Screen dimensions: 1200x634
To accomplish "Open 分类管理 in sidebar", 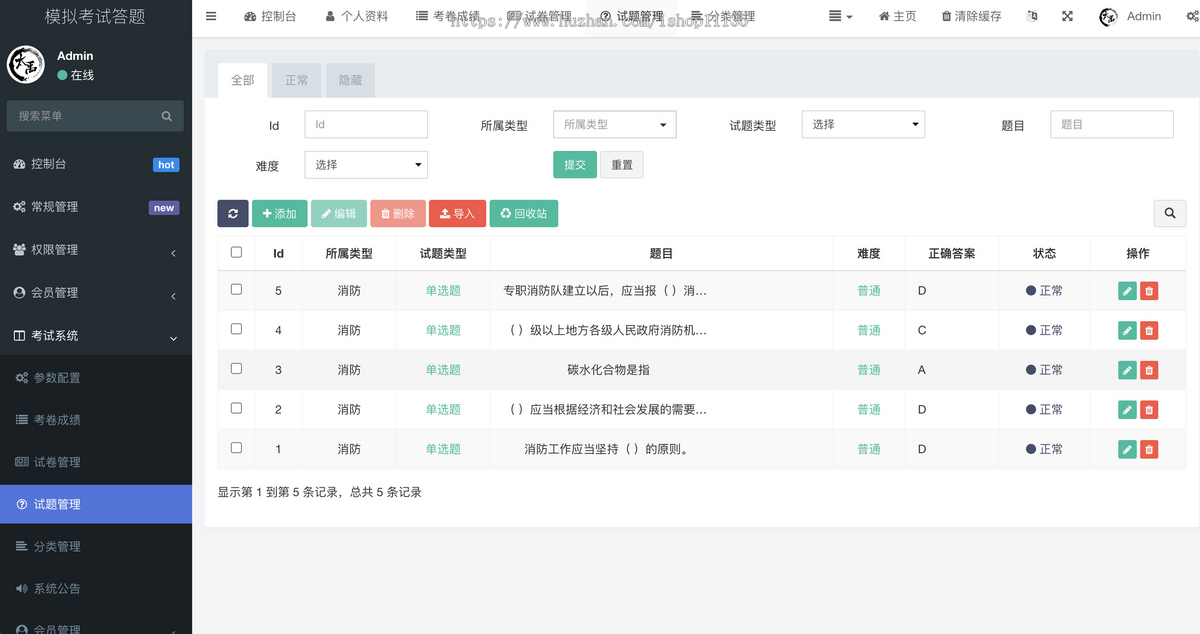I will point(96,546).
